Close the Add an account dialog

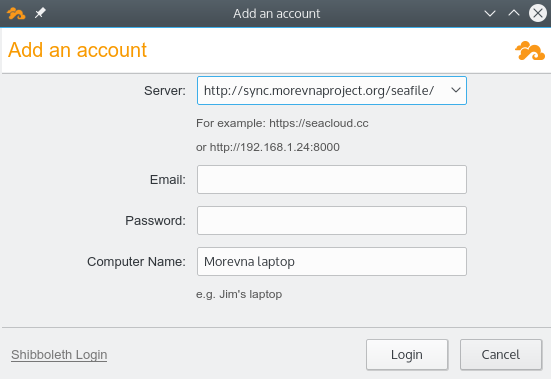pos(538,13)
